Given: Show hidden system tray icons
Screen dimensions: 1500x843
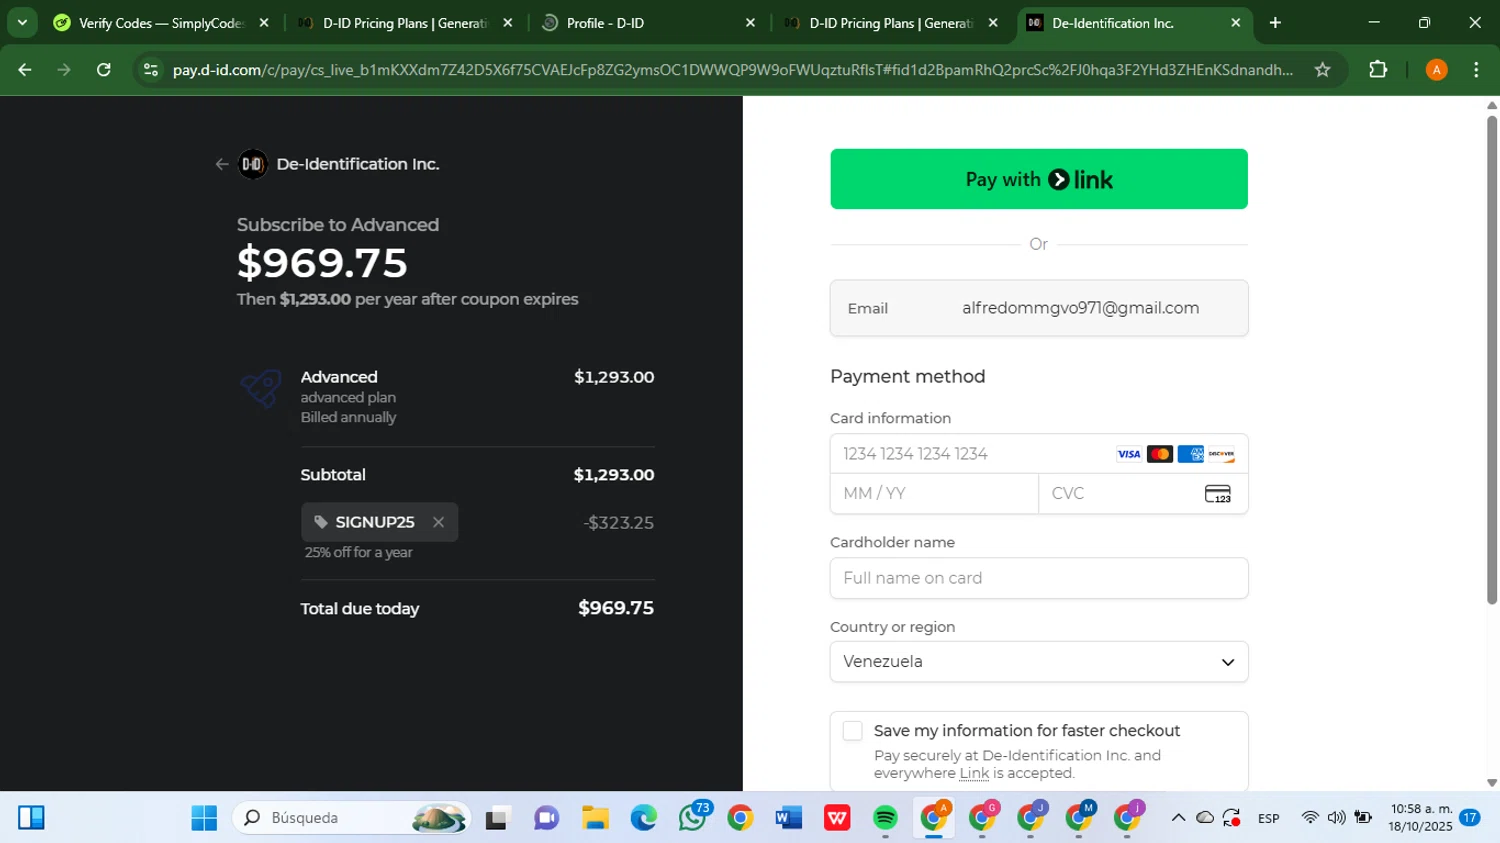Looking at the screenshot, I should click(x=1178, y=818).
